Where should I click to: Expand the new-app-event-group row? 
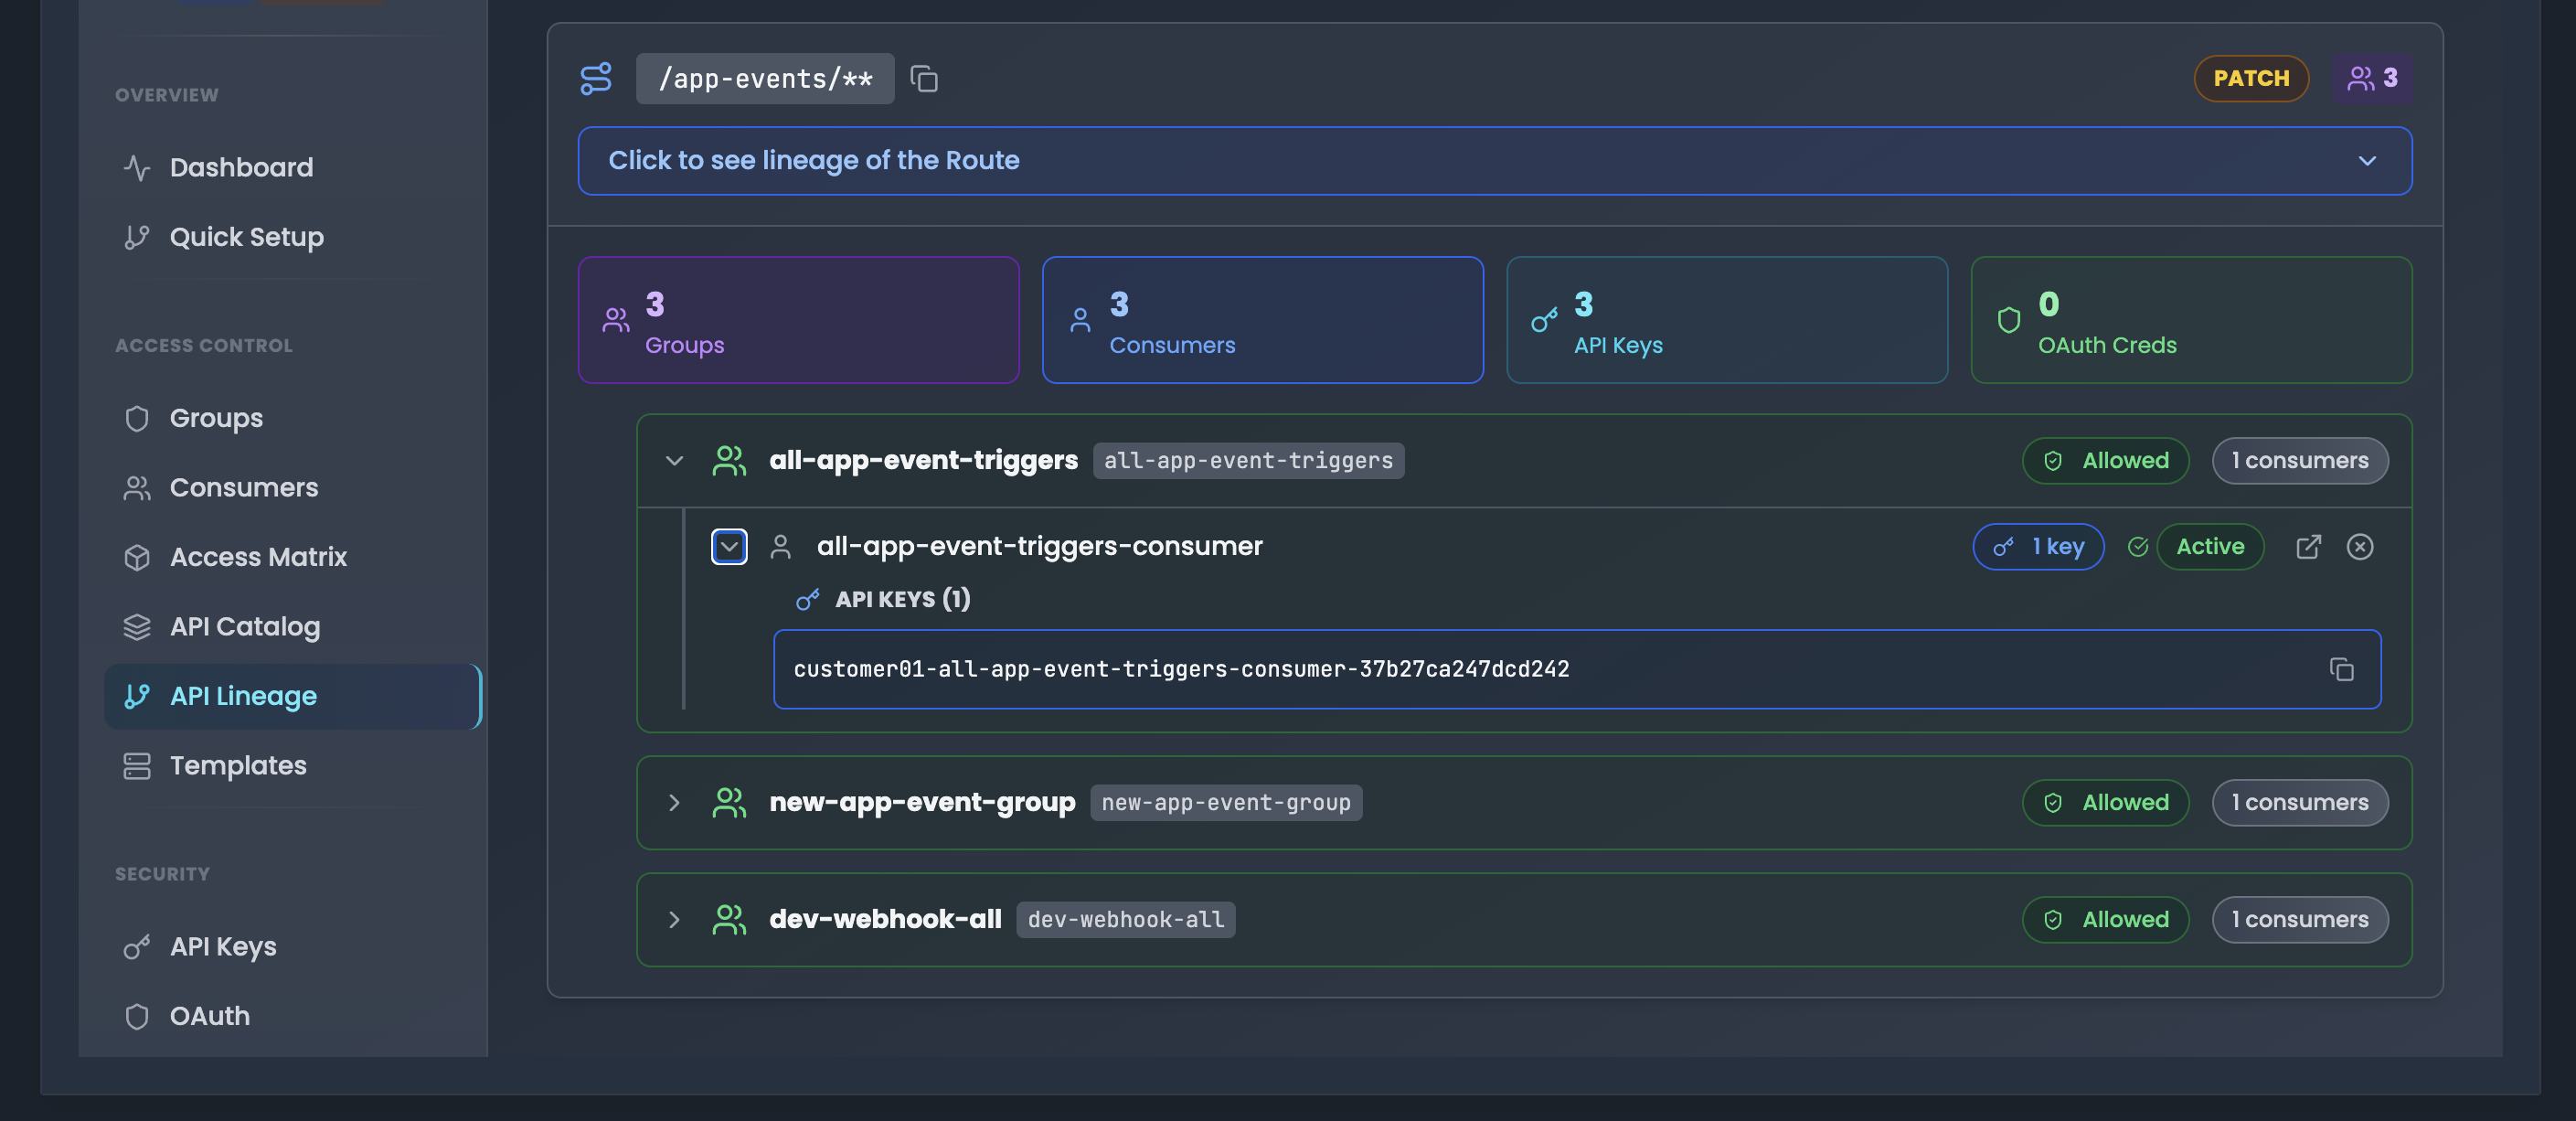pos(674,802)
